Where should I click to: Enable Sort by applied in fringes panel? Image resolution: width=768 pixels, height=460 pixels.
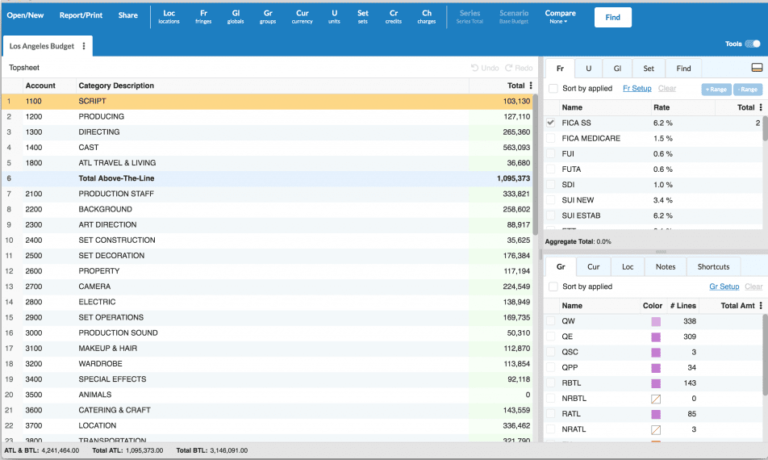pyautogui.click(x=552, y=89)
